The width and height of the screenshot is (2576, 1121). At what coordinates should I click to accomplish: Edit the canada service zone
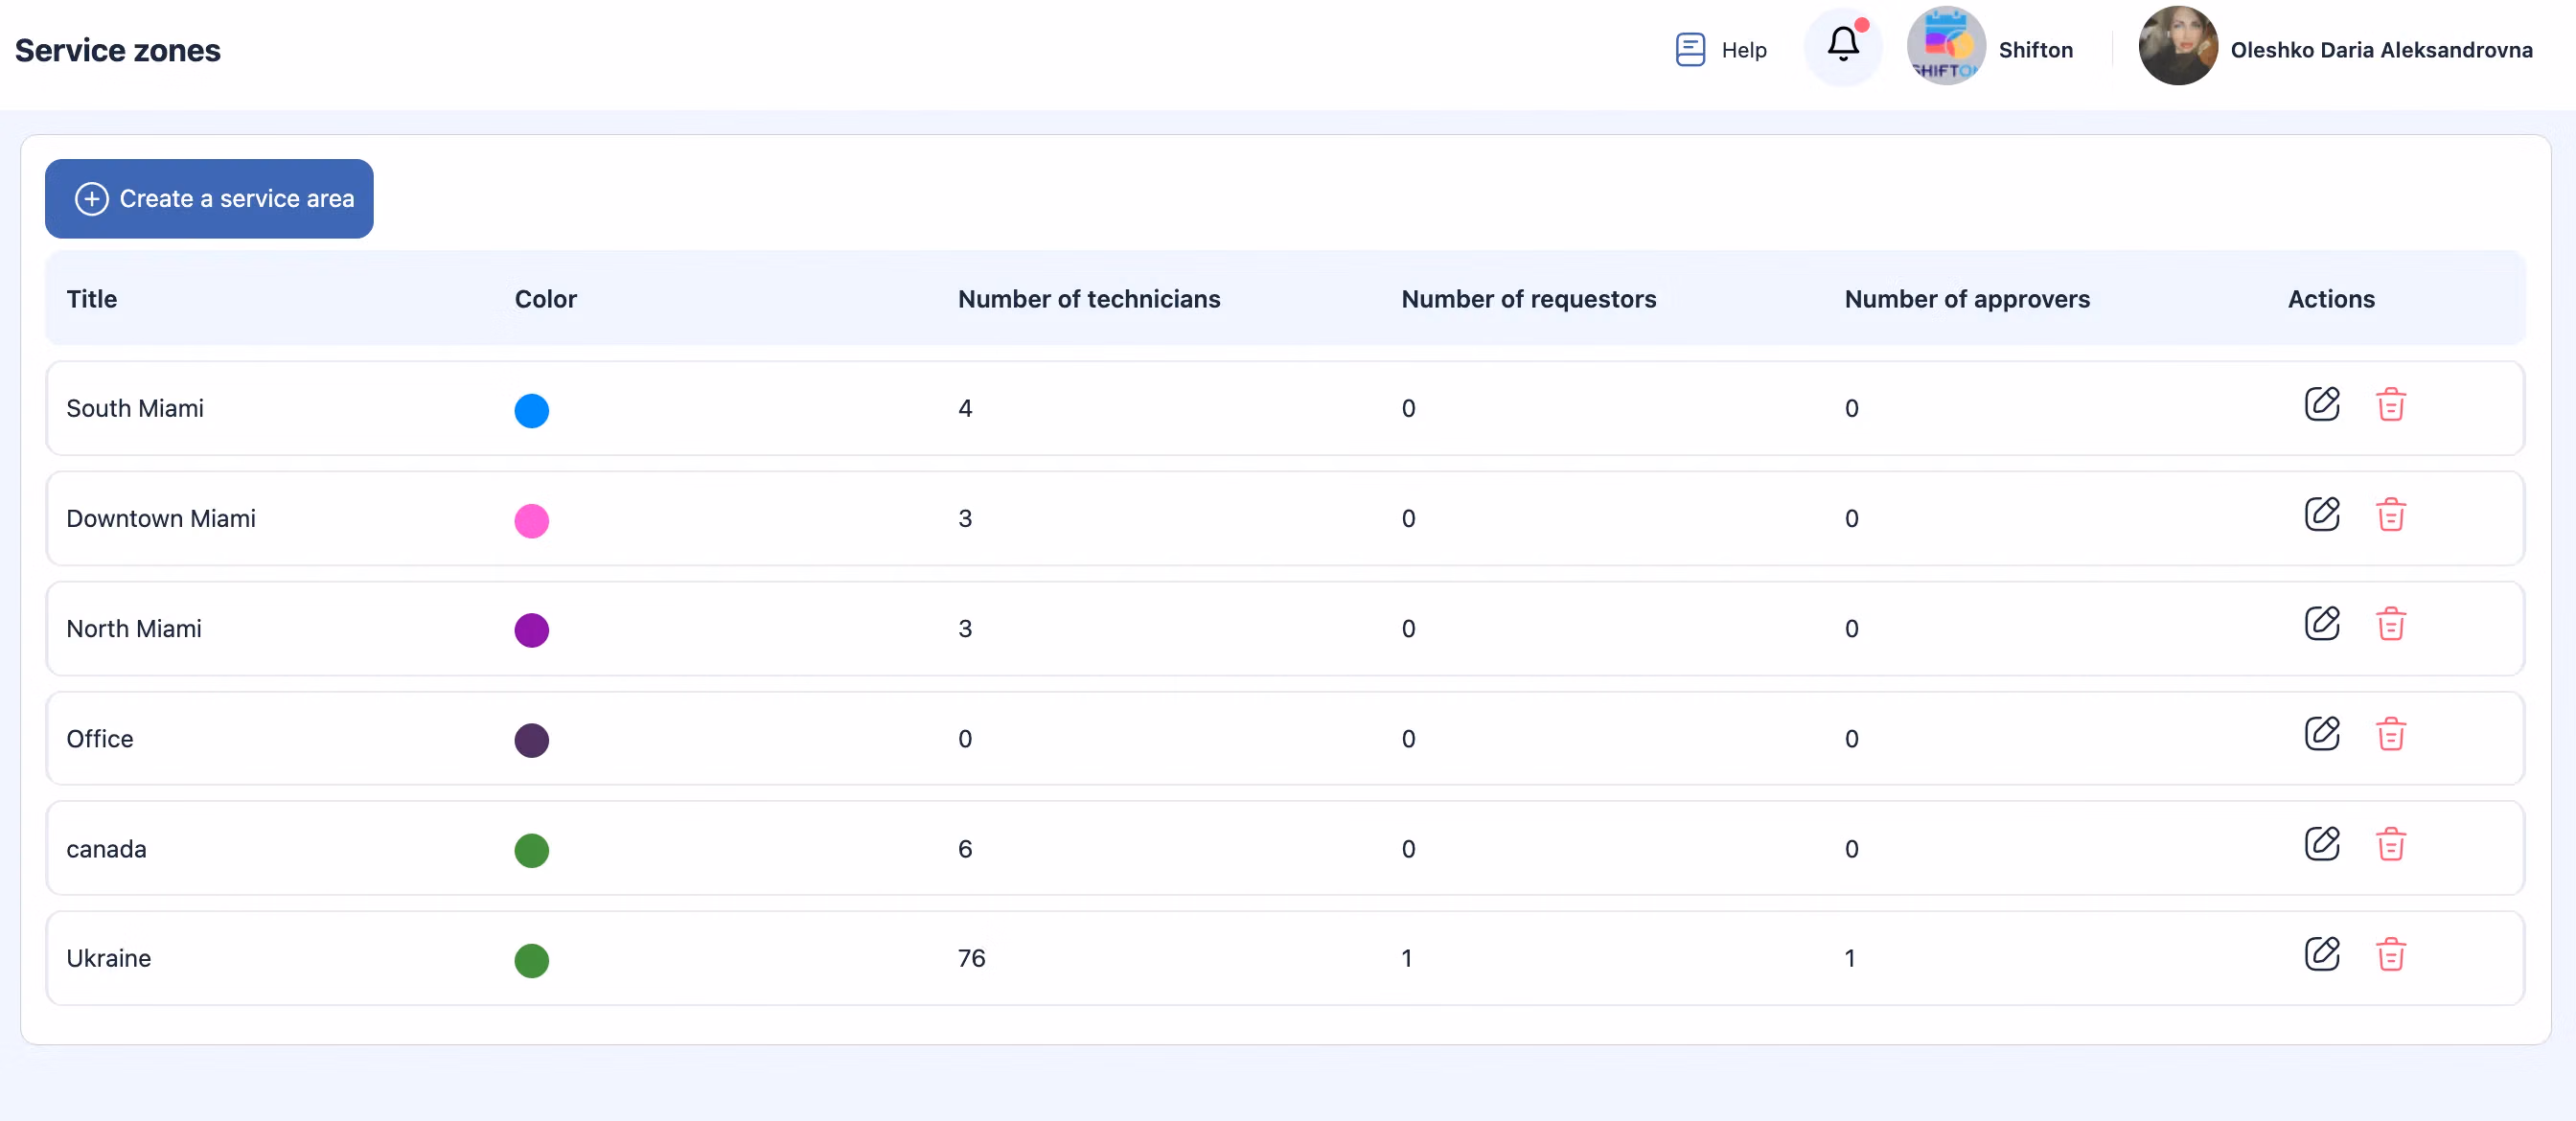click(x=2321, y=845)
